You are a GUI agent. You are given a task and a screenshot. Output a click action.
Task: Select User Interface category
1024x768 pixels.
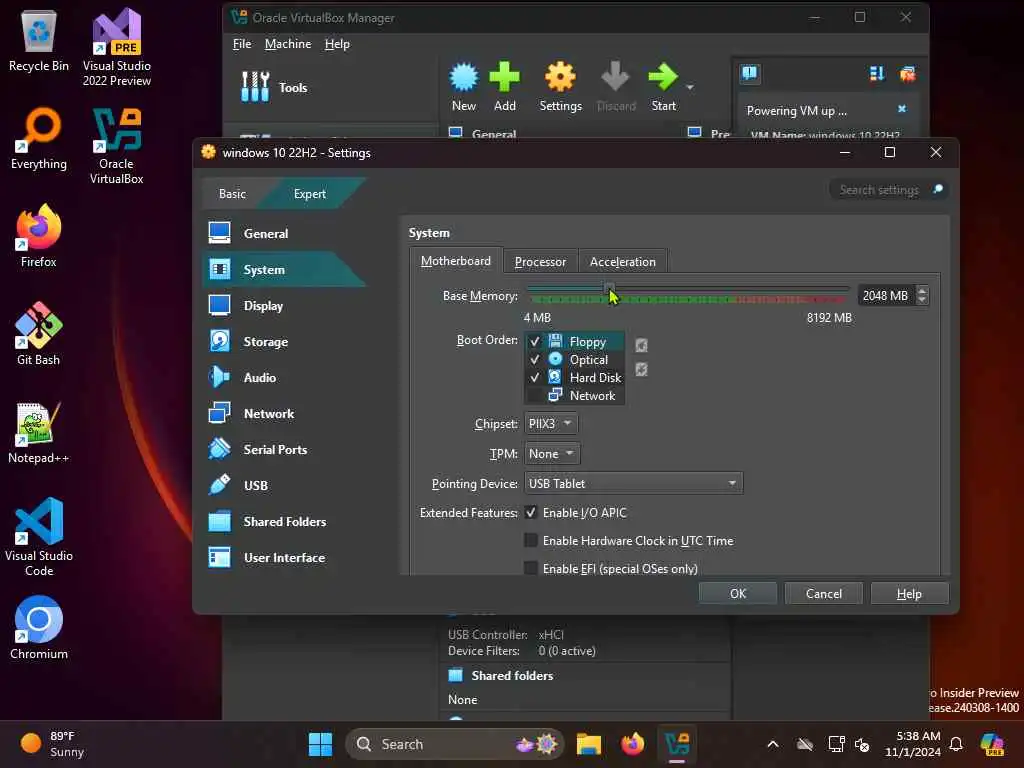(x=284, y=557)
